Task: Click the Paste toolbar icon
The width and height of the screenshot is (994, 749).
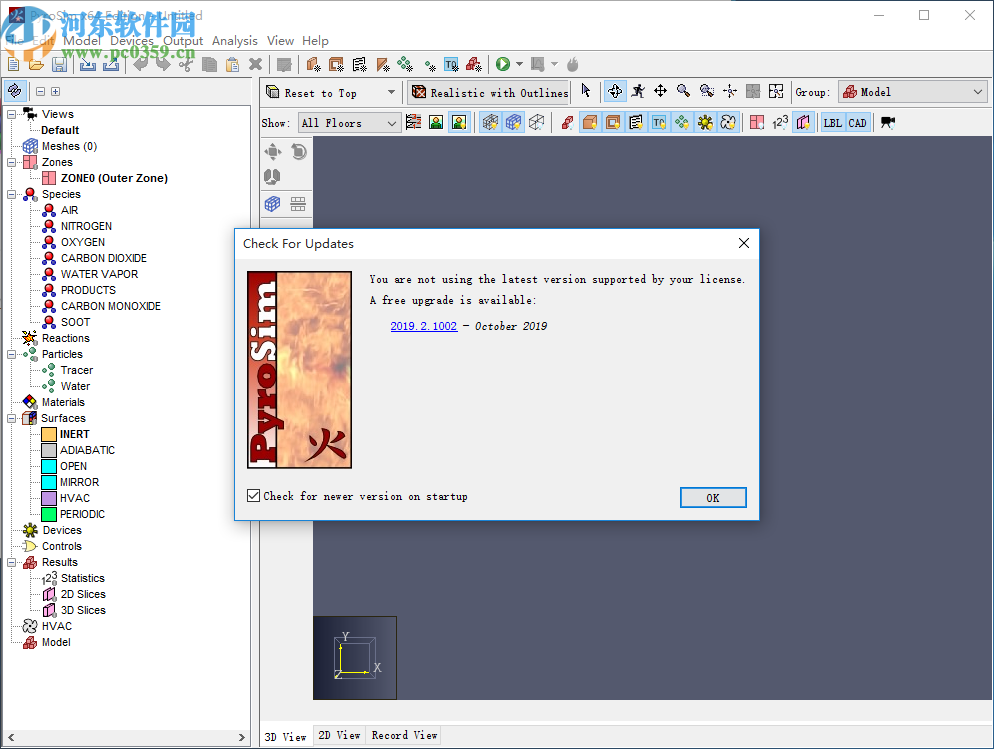Action: click(x=232, y=63)
